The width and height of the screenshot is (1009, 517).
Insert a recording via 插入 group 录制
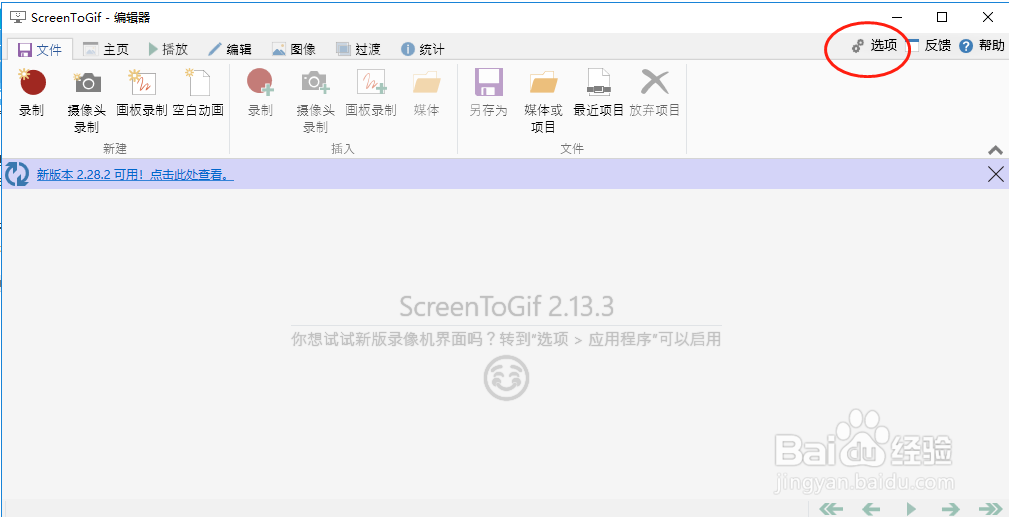[261, 93]
